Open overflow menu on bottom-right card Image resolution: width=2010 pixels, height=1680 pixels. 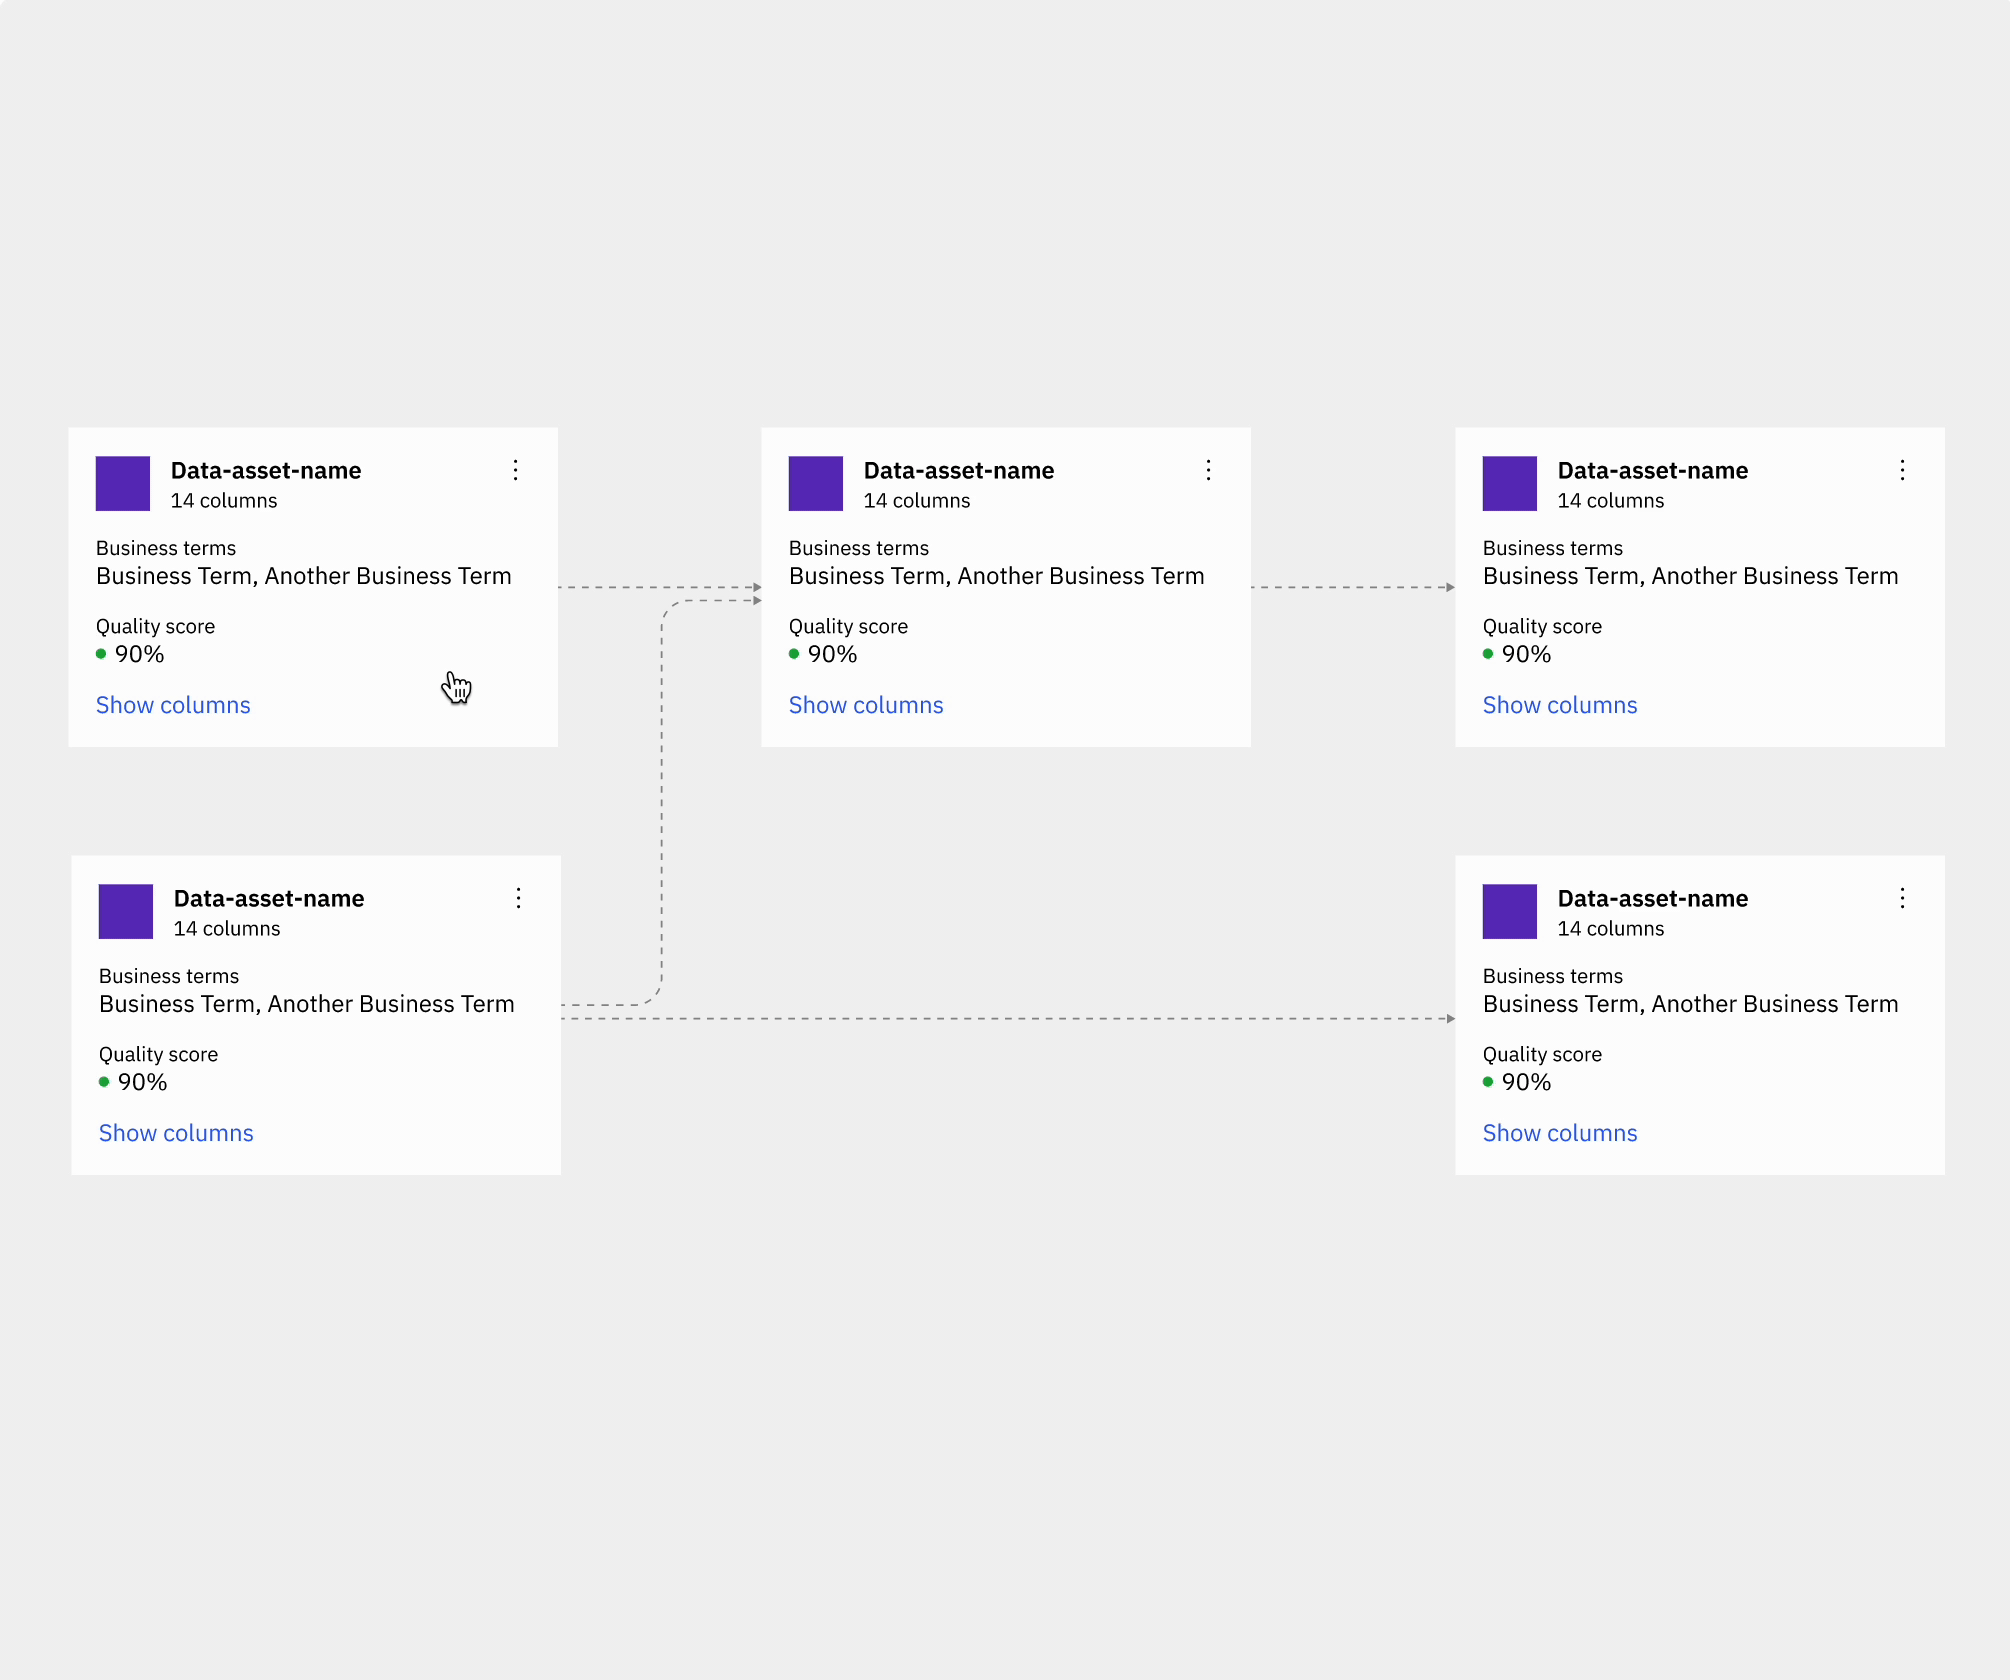pyautogui.click(x=1902, y=898)
